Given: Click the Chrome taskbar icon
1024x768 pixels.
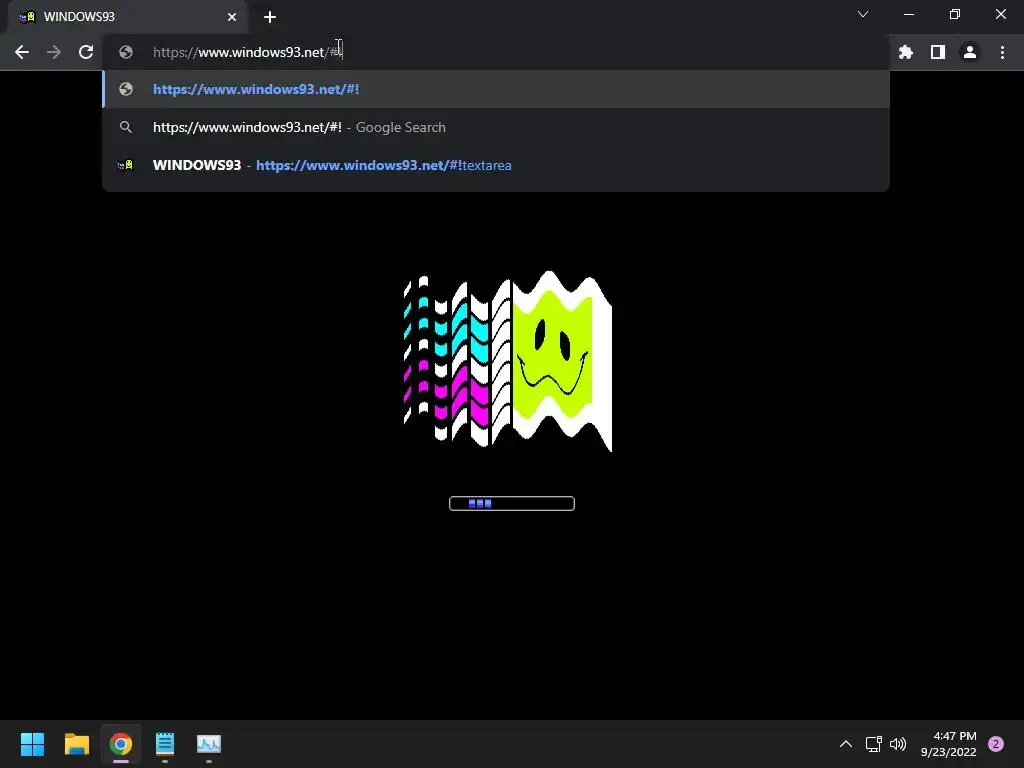Looking at the screenshot, I should [x=121, y=744].
